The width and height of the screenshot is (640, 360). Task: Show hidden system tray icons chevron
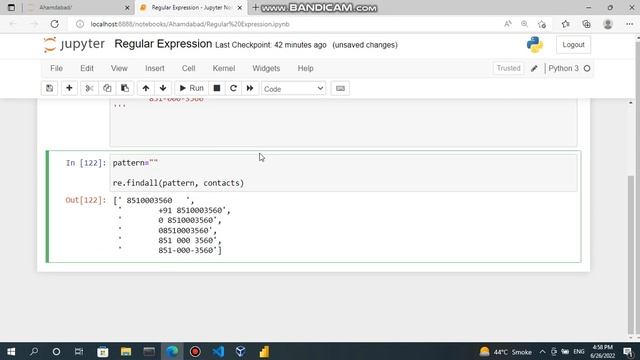click(542, 351)
